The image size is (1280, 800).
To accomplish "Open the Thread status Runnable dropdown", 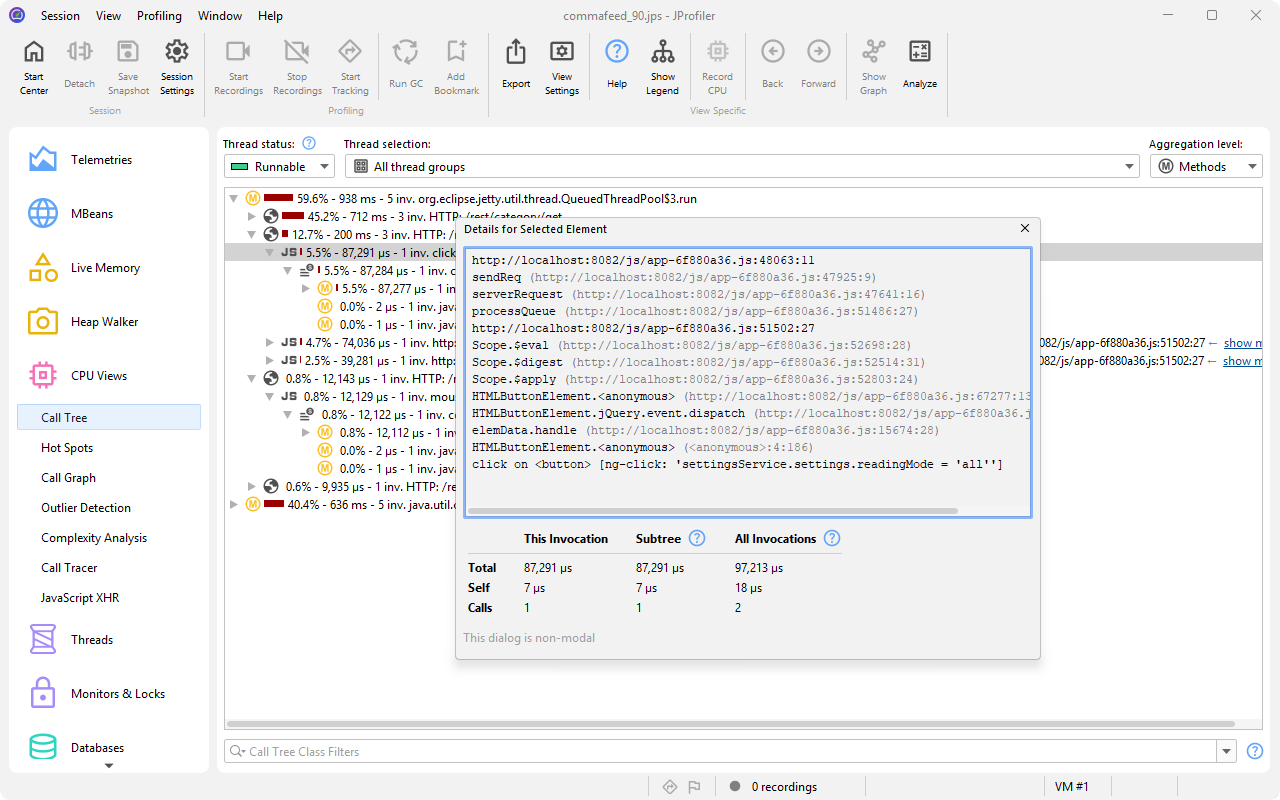I will [279, 166].
